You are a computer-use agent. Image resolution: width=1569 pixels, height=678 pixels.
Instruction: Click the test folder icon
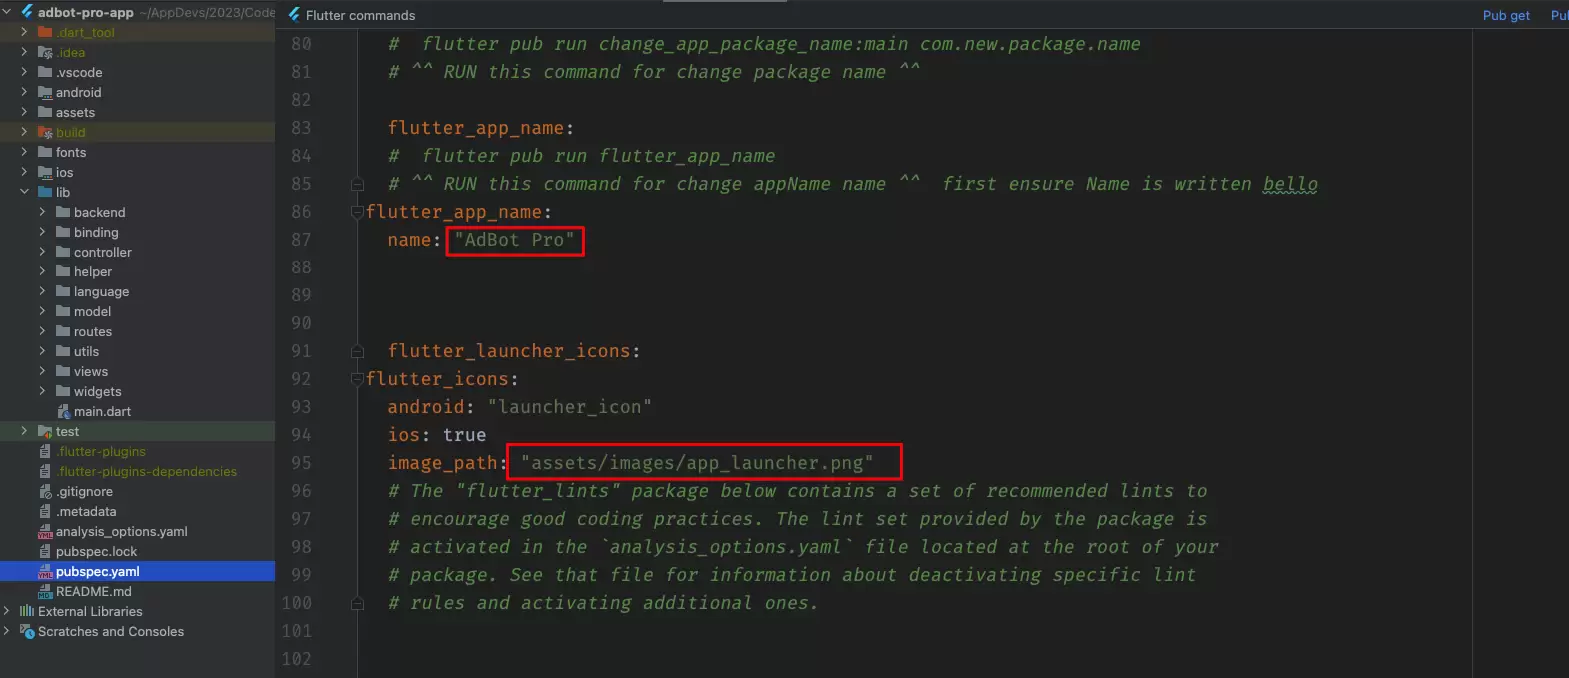(x=45, y=431)
